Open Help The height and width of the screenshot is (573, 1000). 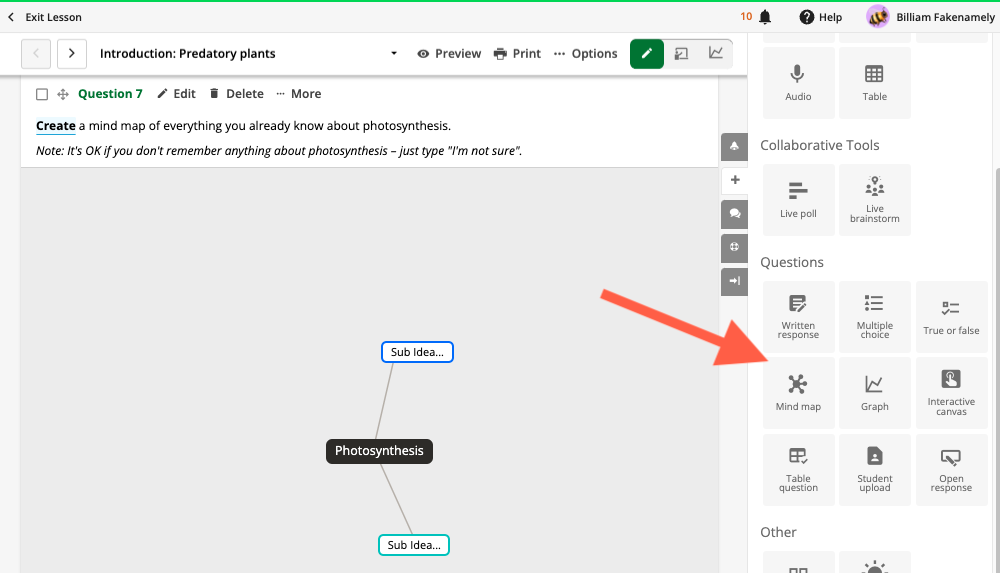click(821, 17)
